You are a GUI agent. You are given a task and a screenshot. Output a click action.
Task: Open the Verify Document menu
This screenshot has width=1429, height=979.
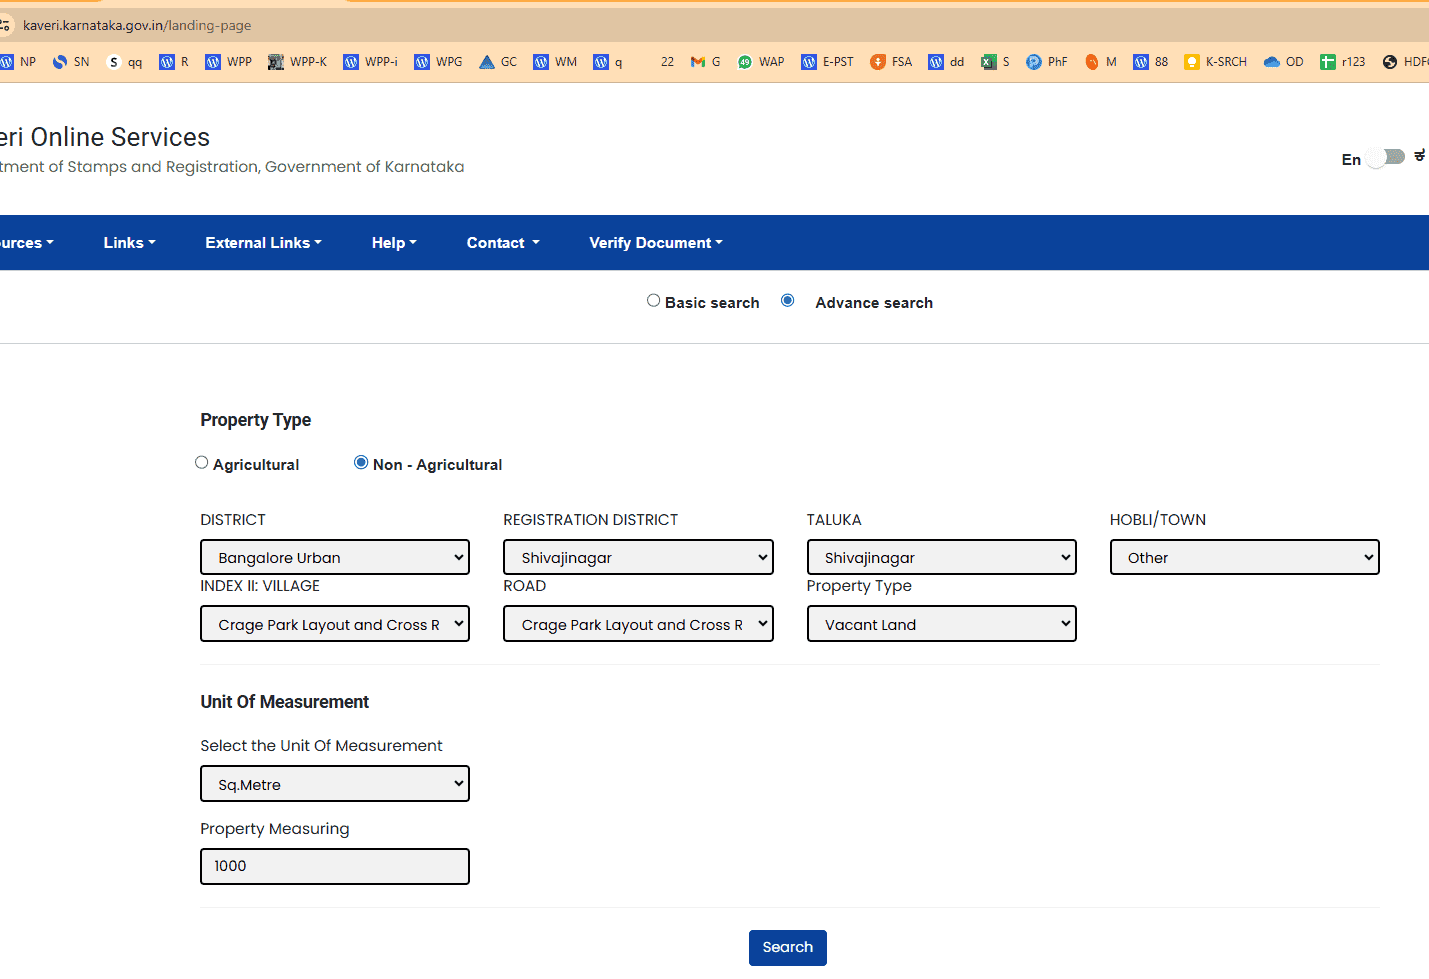pos(655,242)
